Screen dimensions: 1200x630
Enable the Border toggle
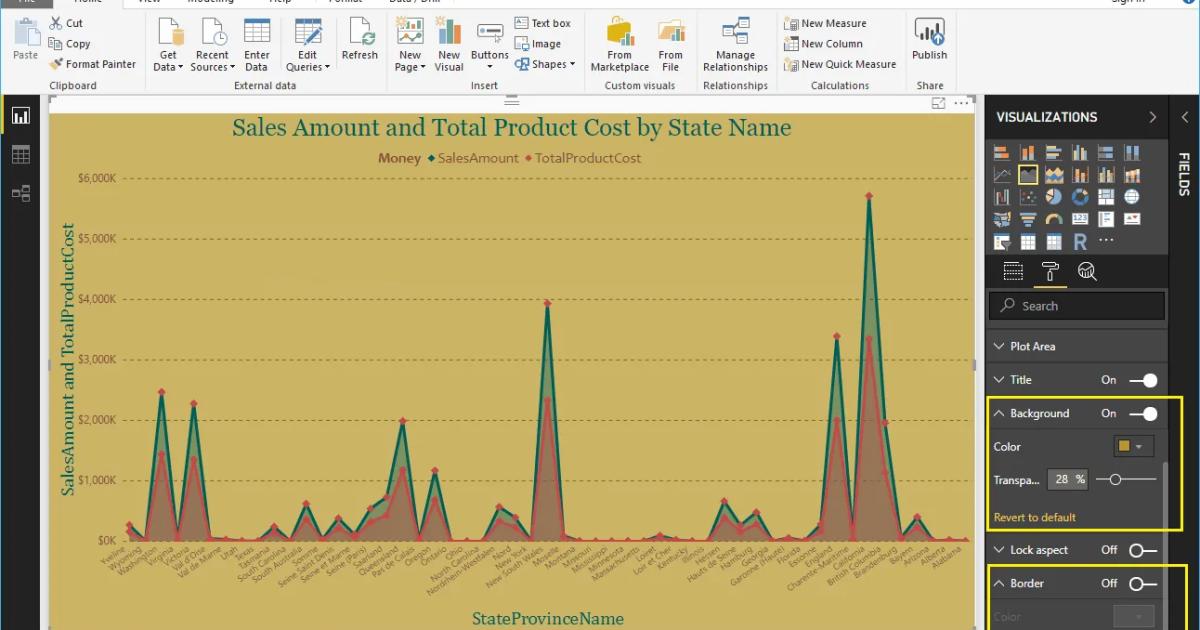click(x=1141, y=583)
